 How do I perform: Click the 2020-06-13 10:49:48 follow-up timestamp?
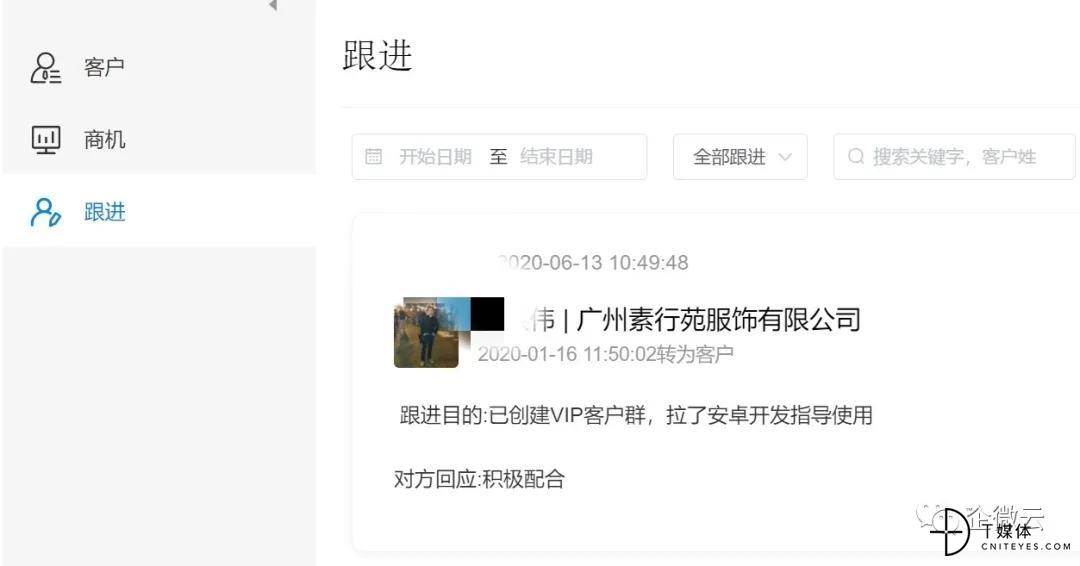point(592,262)
